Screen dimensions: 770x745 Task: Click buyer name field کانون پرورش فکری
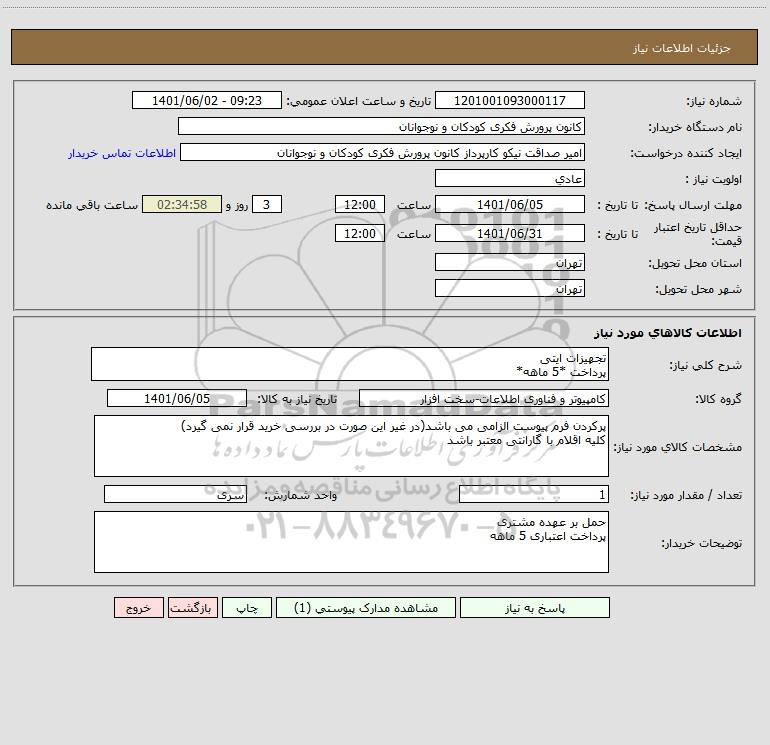[381, 126]
